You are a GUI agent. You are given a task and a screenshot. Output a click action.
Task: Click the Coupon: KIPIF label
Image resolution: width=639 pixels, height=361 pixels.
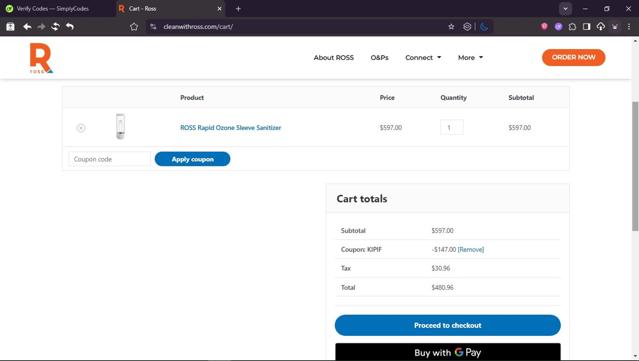tap(361, 249)
